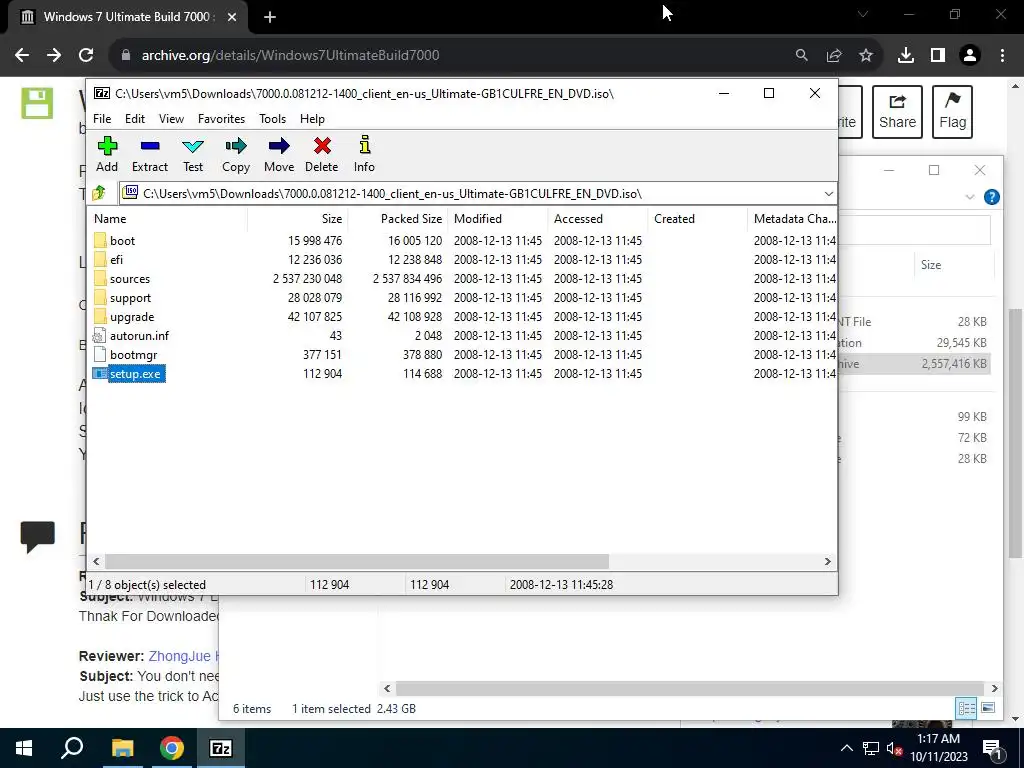Open the Tools menu
Screen dimensions: 1024x768
(x=272, y=119)
